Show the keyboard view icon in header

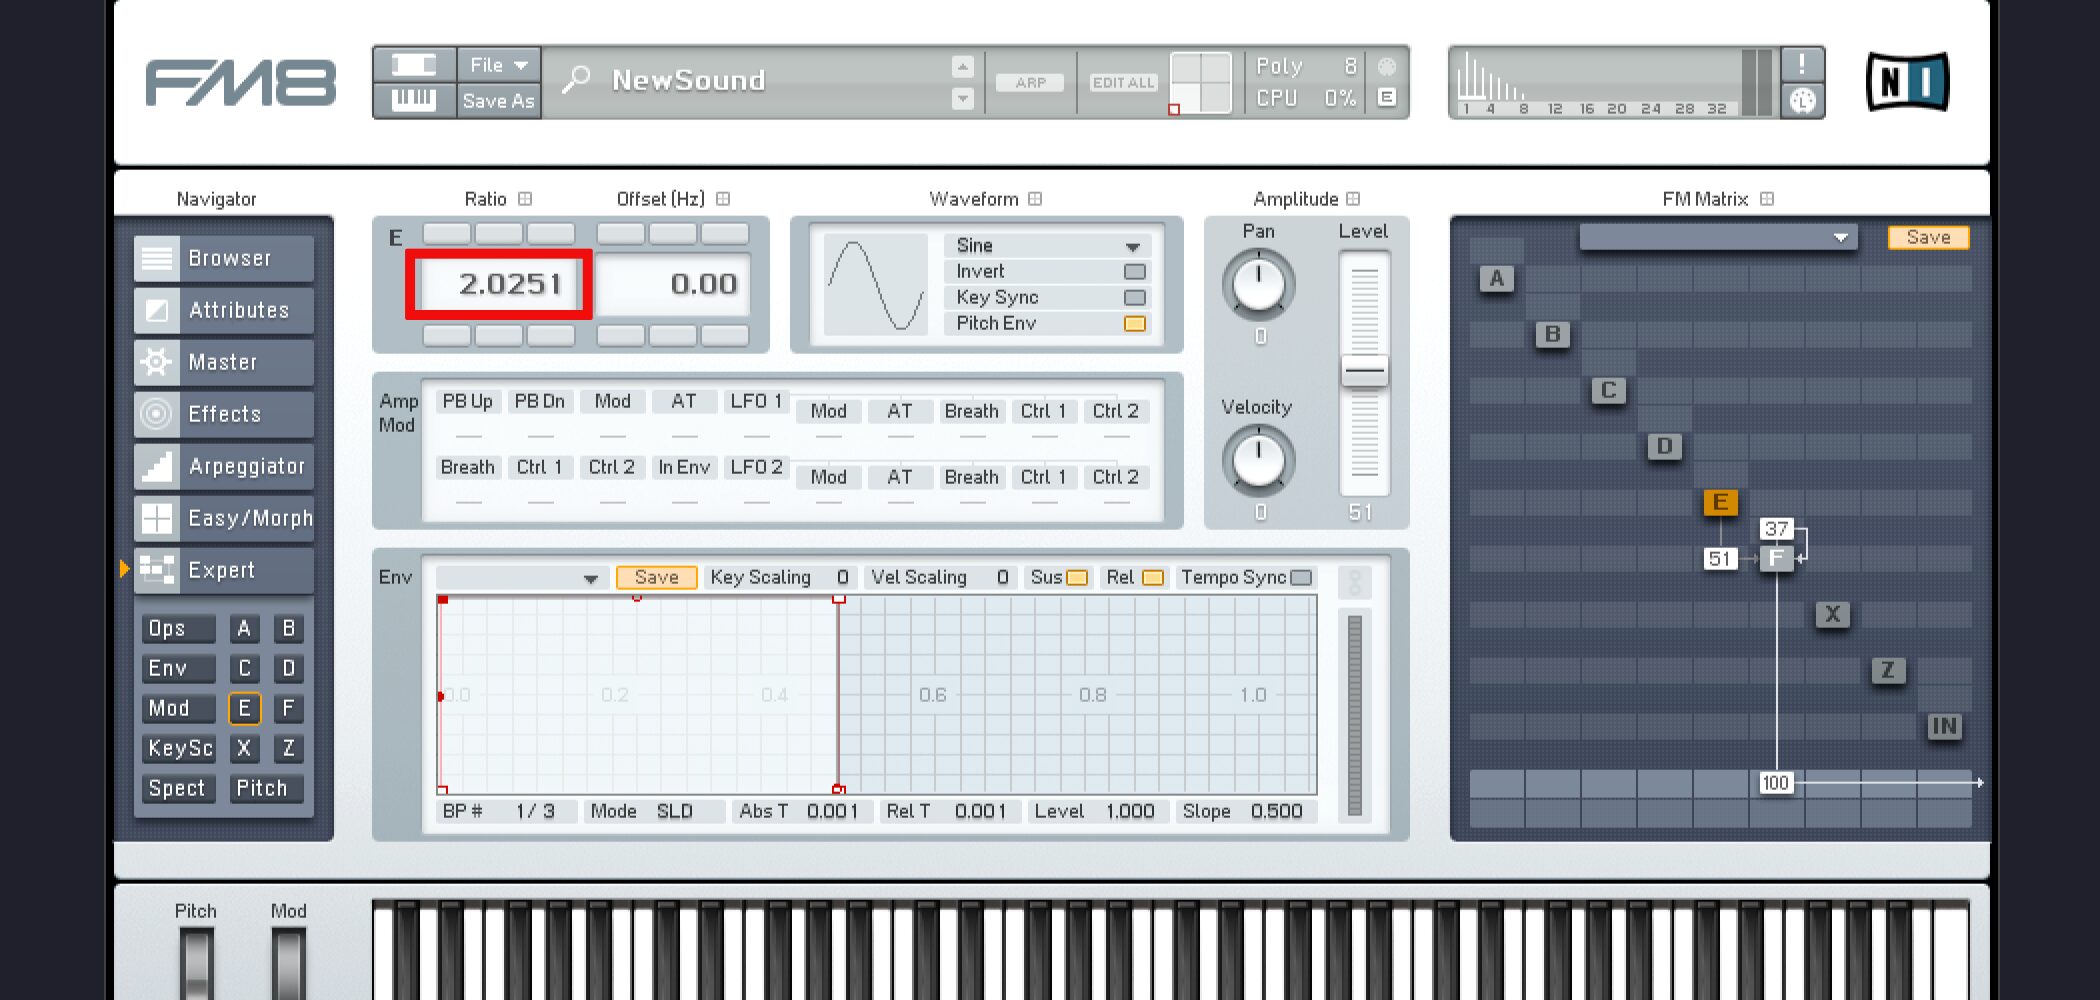pyautogui.click(x=414, y=100)
